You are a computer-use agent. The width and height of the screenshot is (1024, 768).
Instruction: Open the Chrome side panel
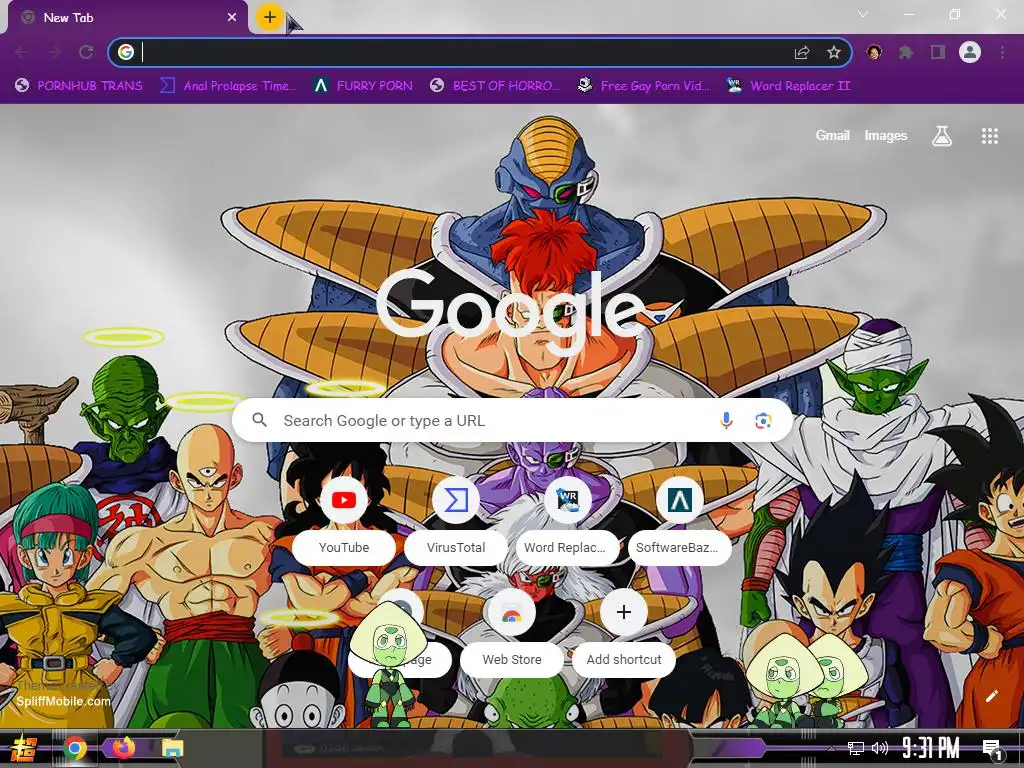(938, 52)
